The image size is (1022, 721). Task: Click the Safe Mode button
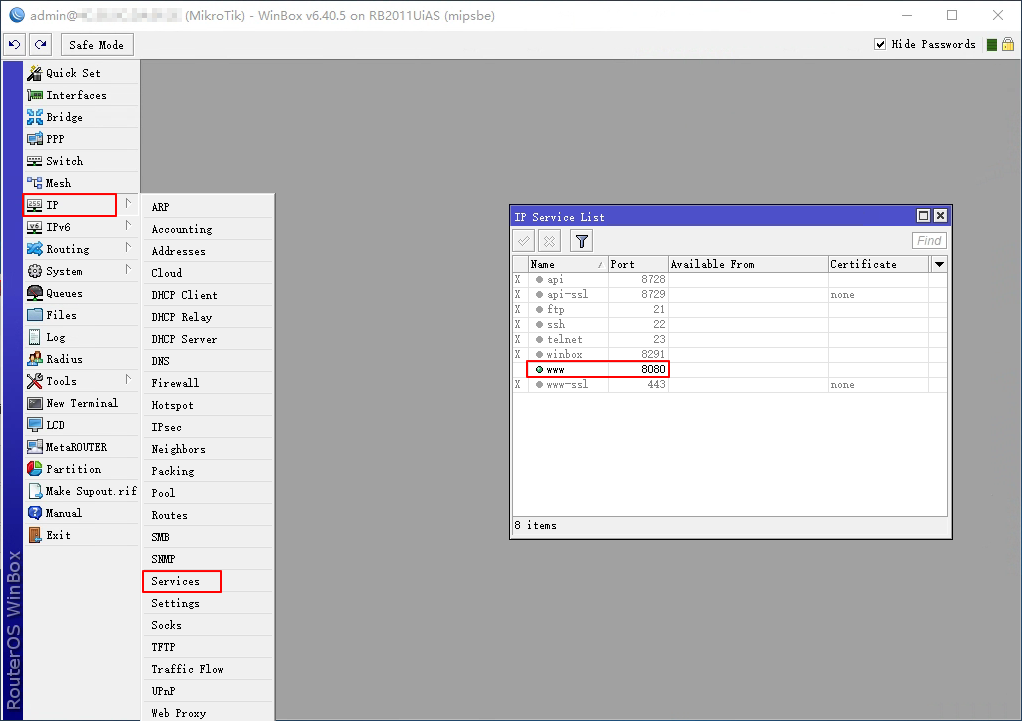point(96,45)
